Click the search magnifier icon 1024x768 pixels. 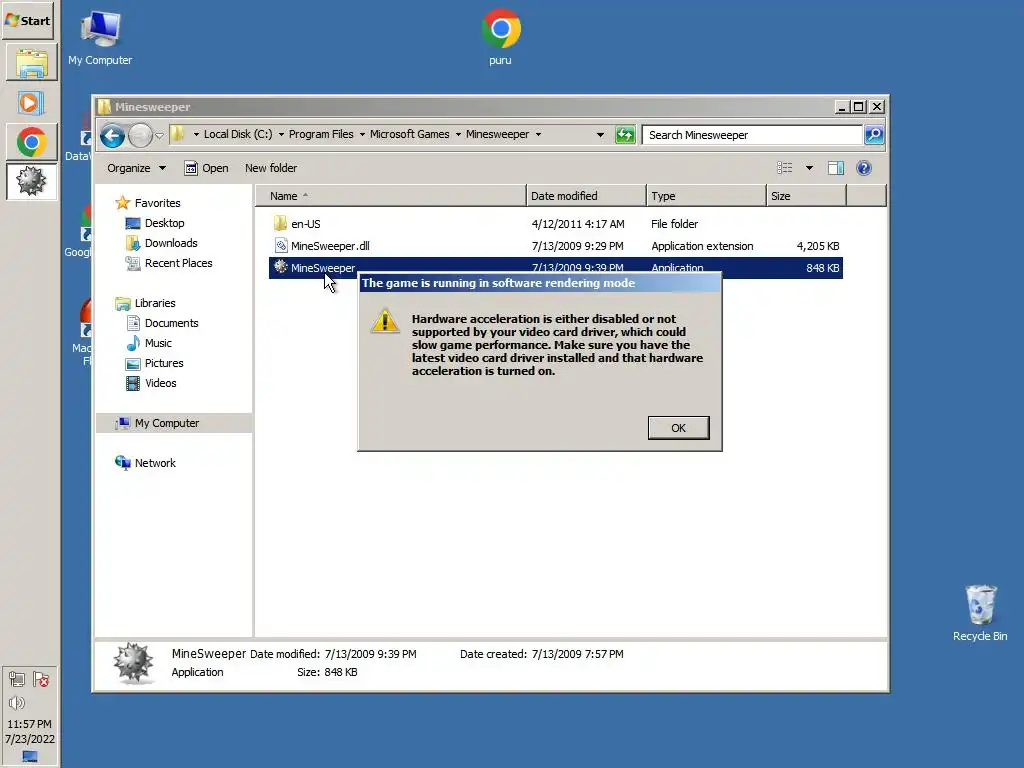coord(874,135)
